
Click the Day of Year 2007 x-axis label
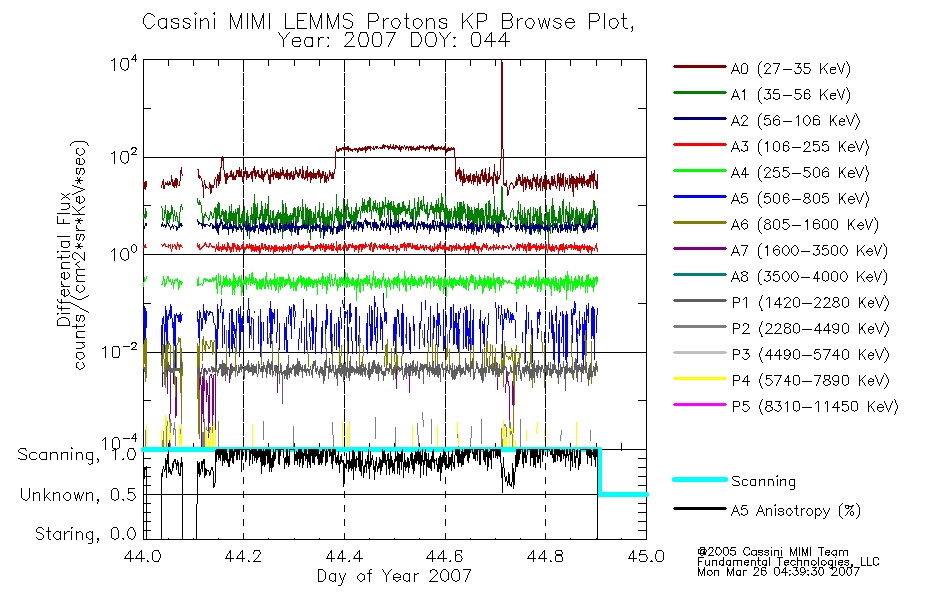(394, 576)
